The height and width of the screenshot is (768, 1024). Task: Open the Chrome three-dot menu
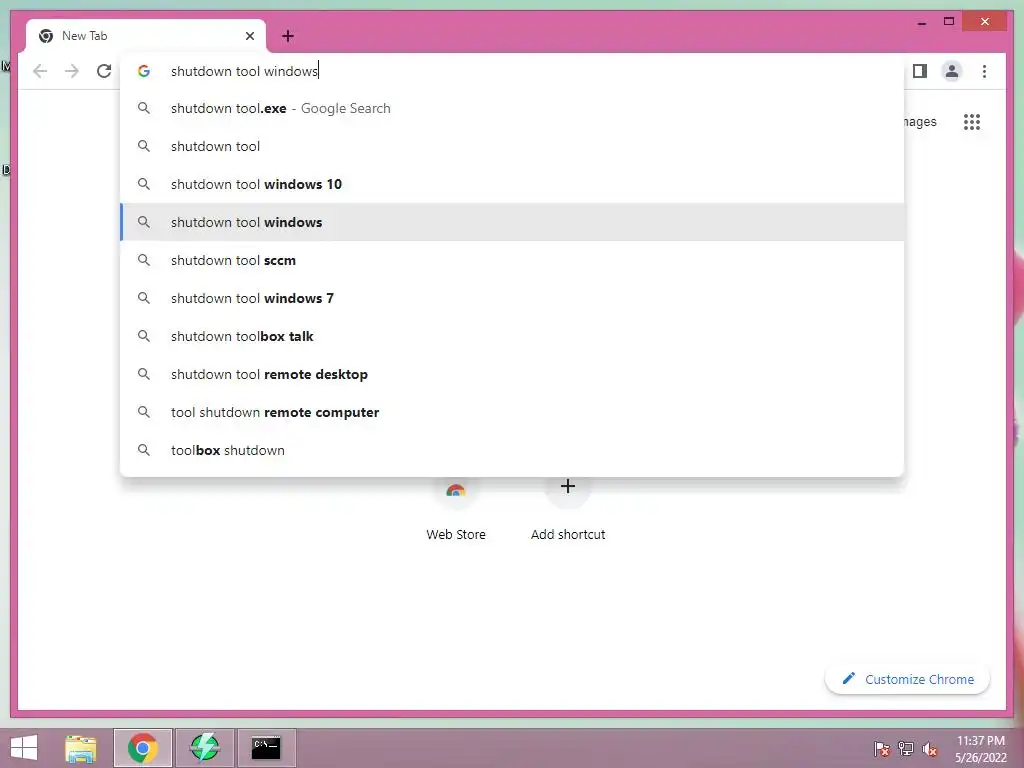(x=984, y=71)
